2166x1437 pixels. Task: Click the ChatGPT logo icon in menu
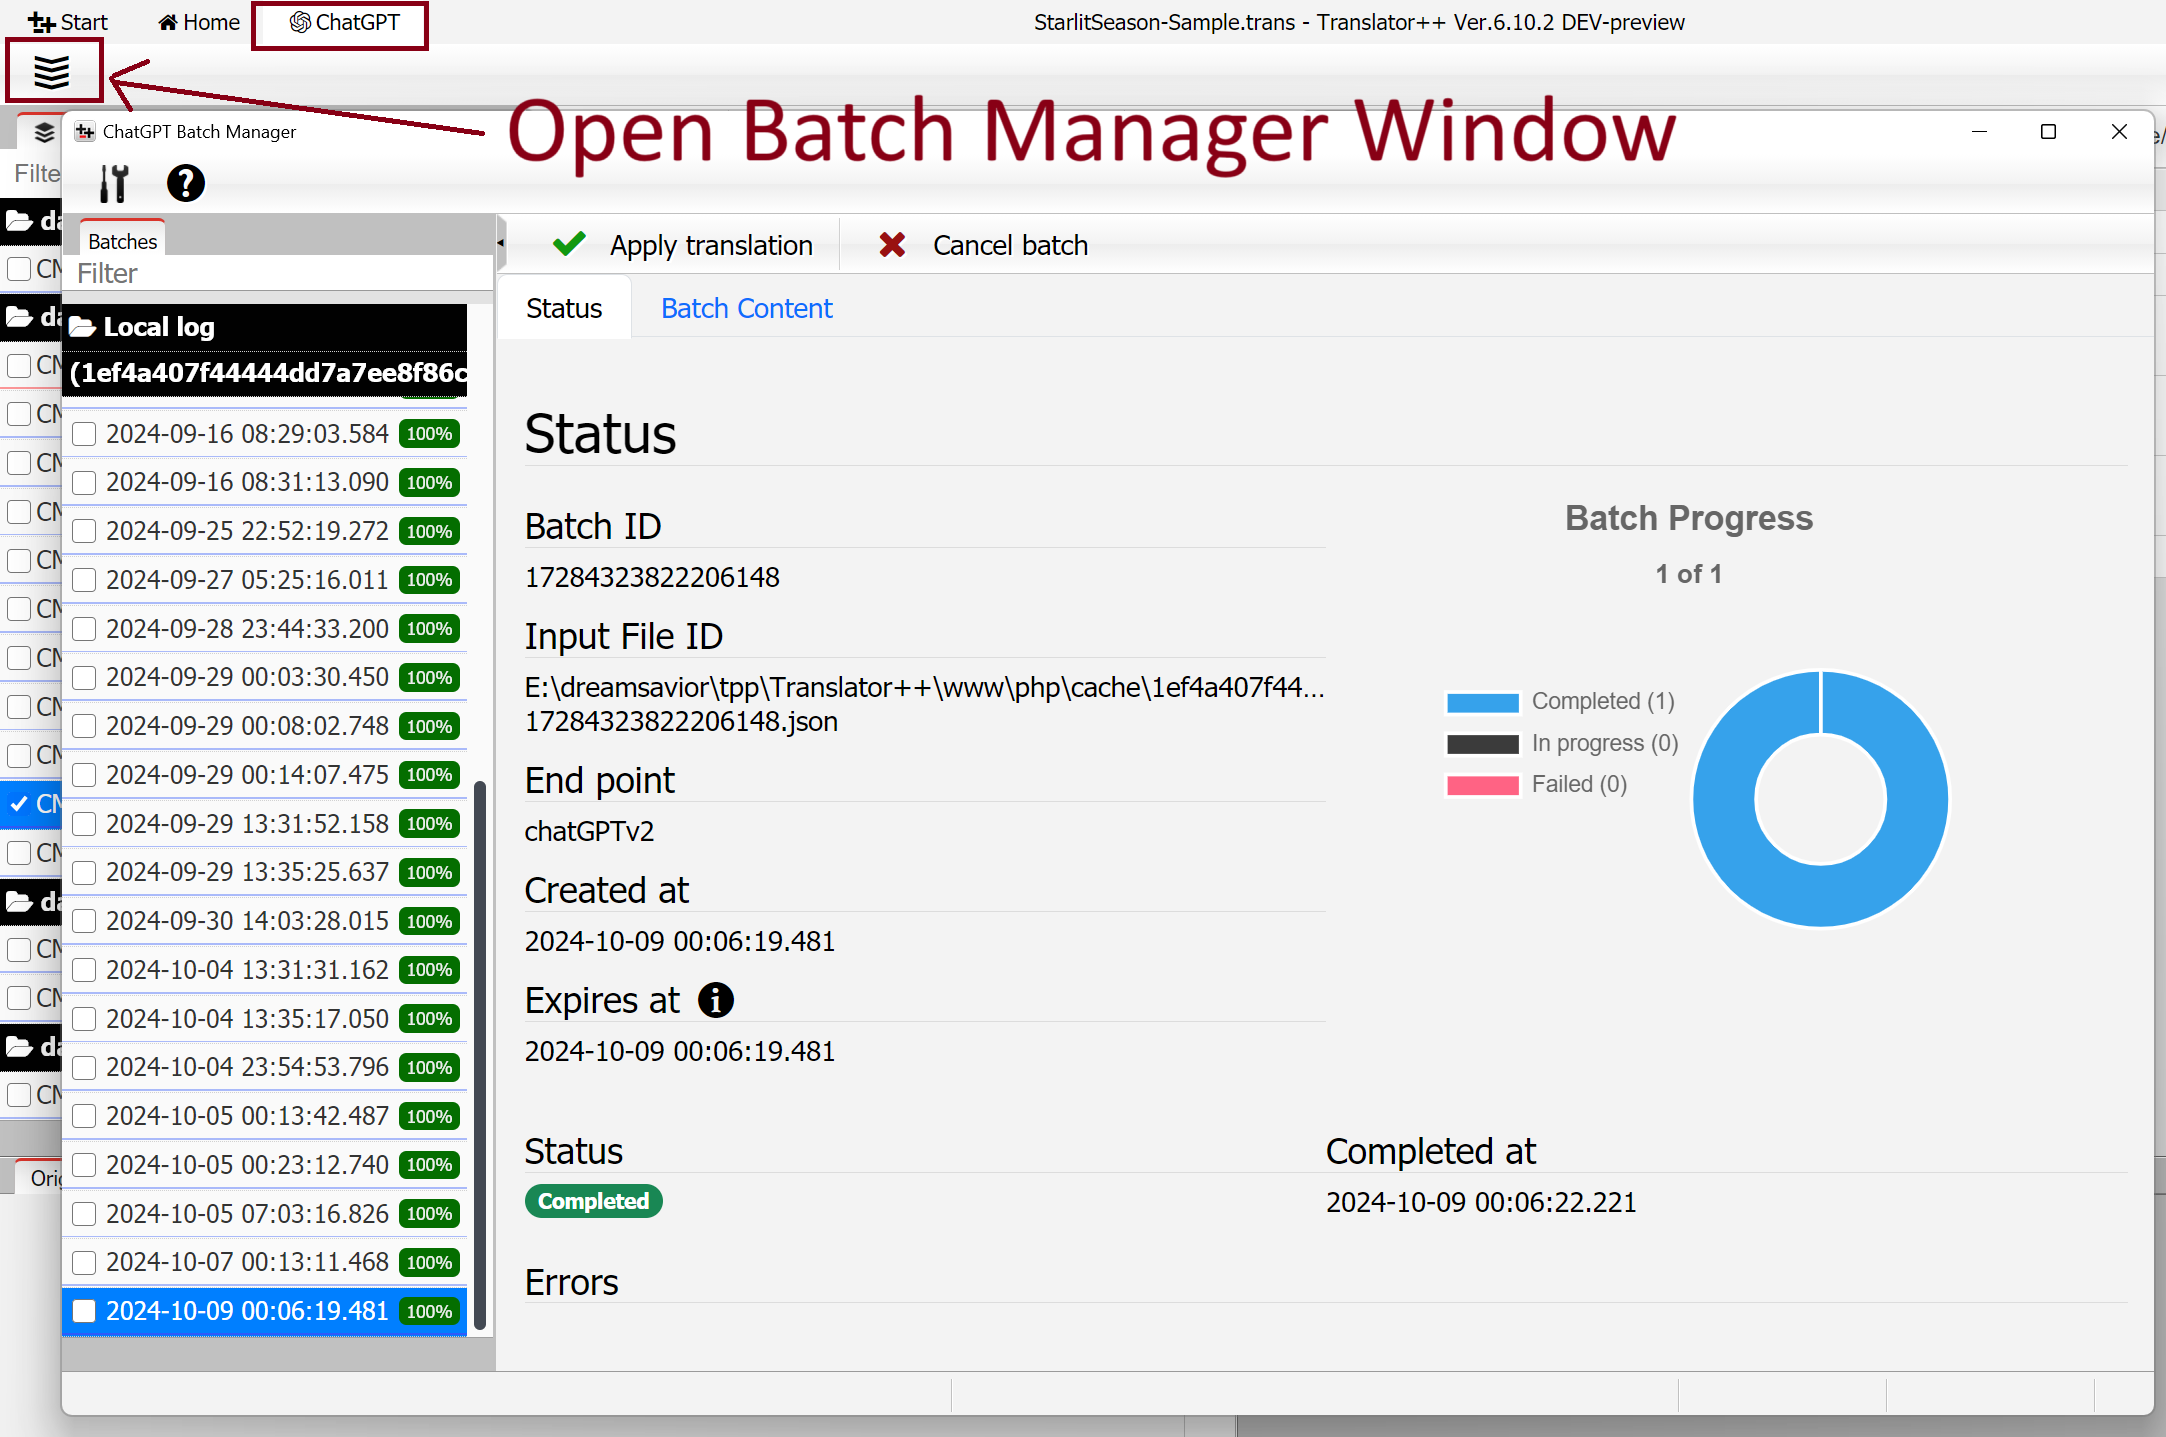point(300,22)
